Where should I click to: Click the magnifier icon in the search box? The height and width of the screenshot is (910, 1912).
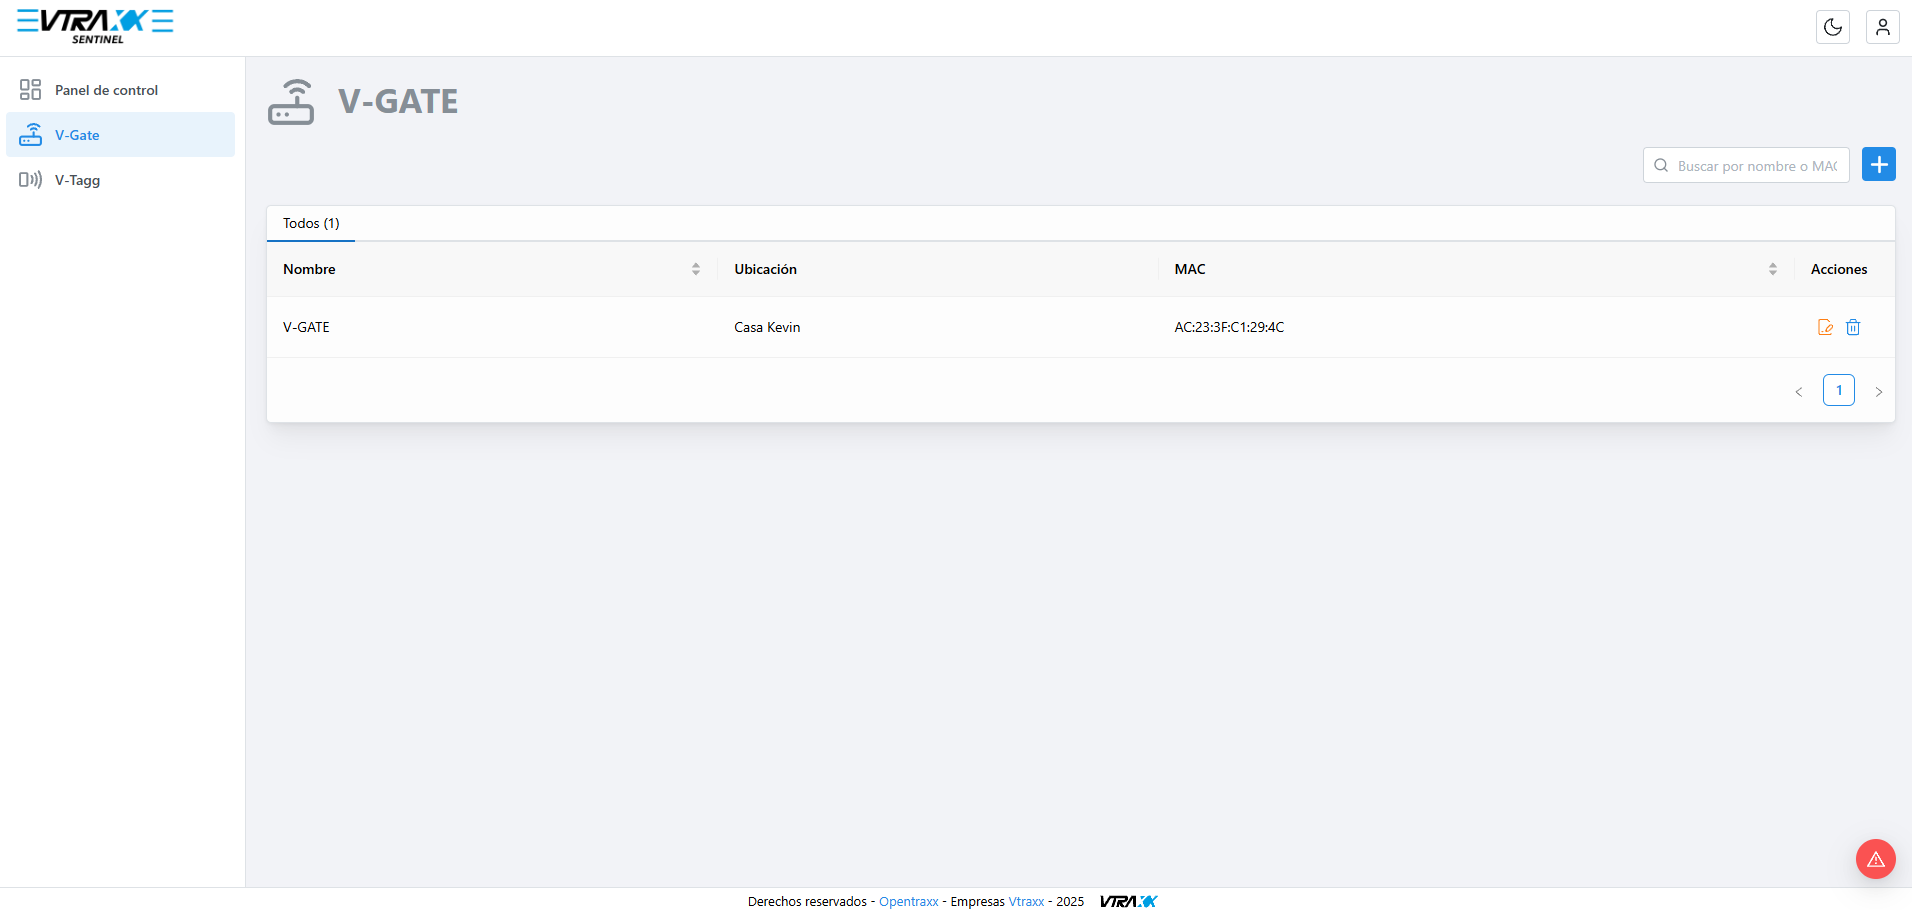[1661, 165]
